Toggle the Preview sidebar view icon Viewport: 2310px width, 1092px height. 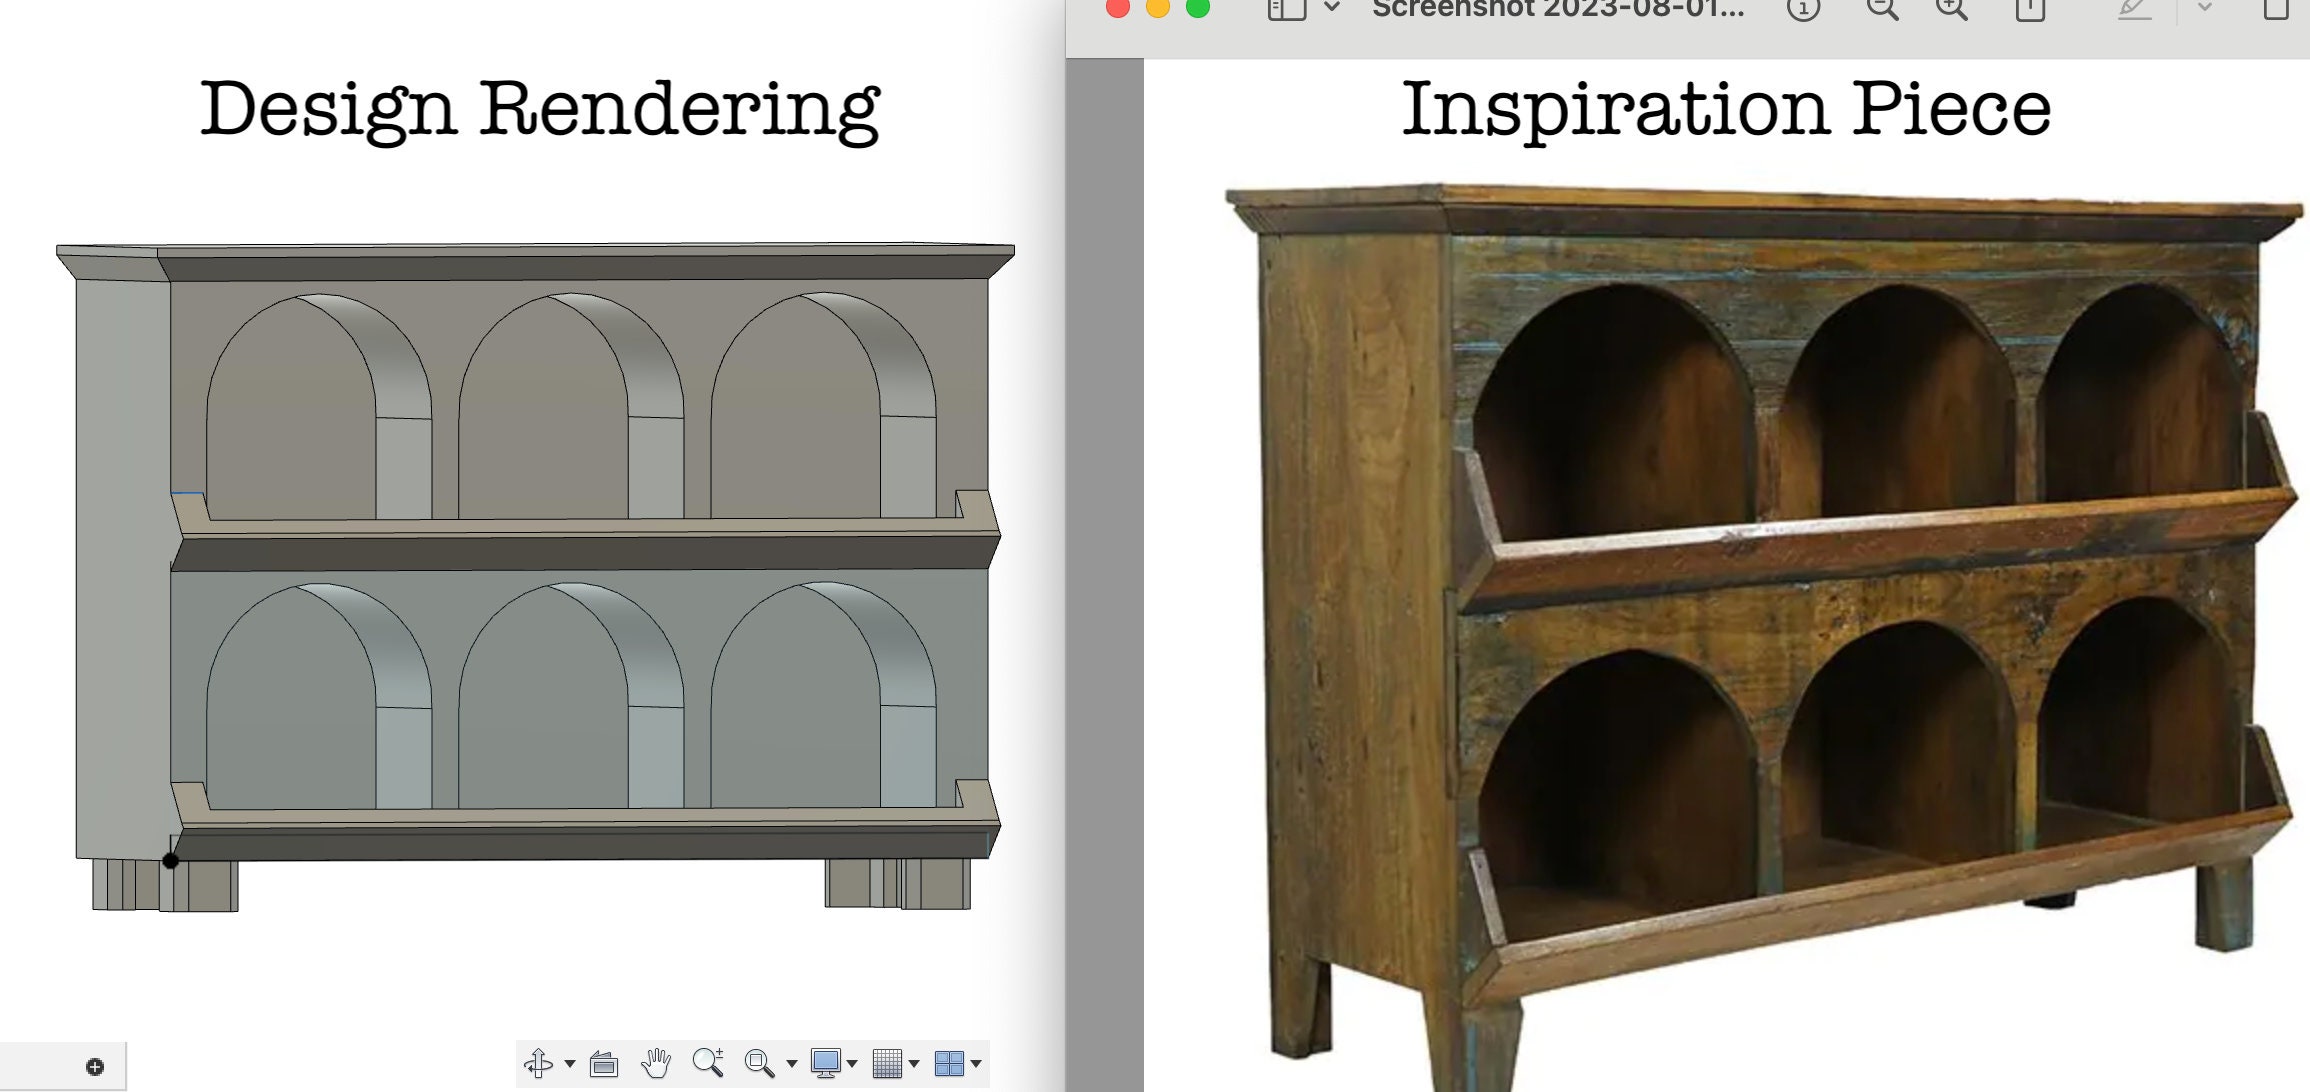point(1287,9)
